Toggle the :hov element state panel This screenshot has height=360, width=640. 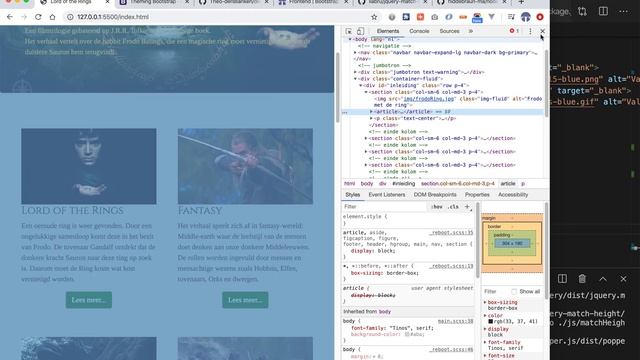click(436, 207)
